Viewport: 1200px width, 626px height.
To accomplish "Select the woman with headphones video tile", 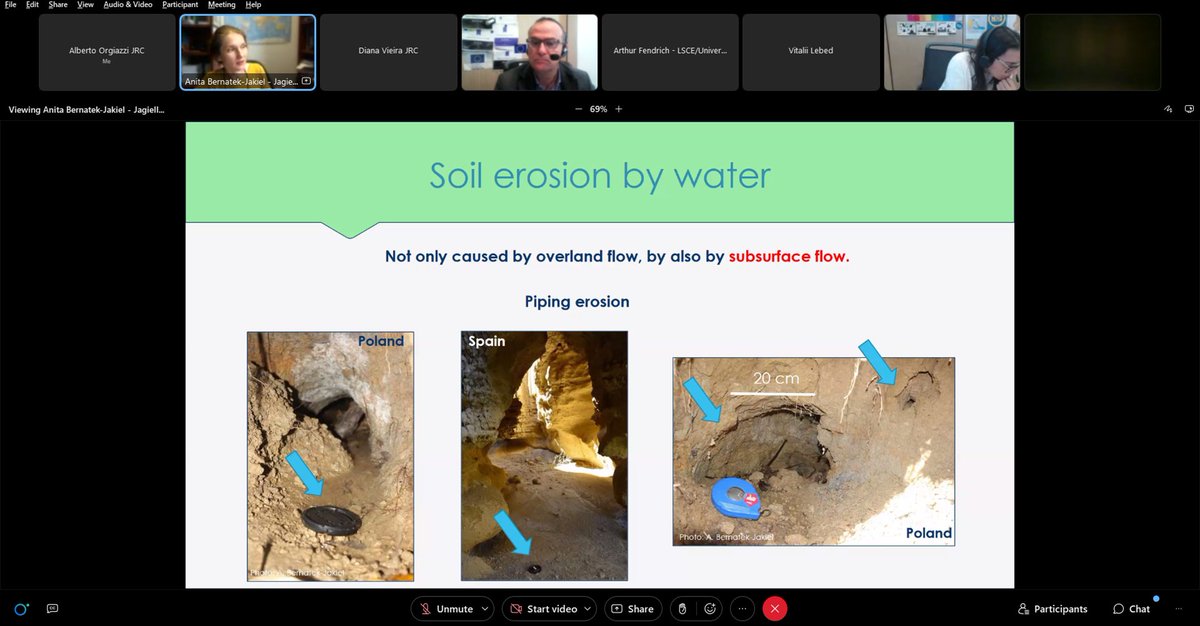I will pyautogui.click(x=952, y=52).
